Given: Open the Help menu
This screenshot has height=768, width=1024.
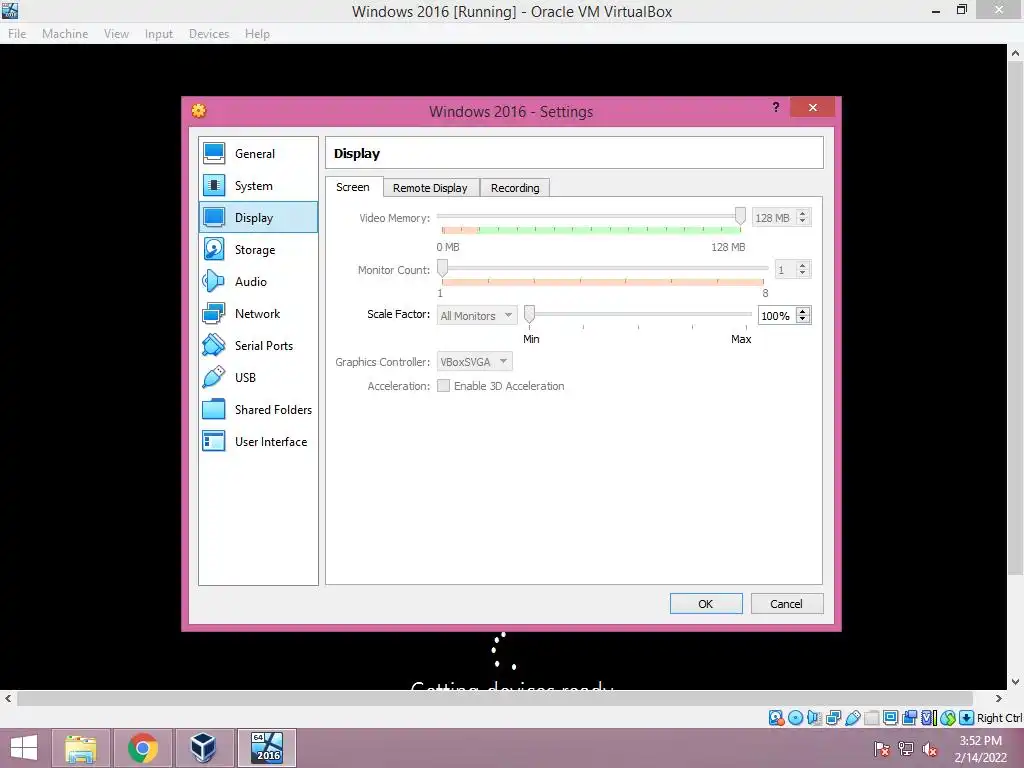Looking at the screenshot, I should 257,33.
